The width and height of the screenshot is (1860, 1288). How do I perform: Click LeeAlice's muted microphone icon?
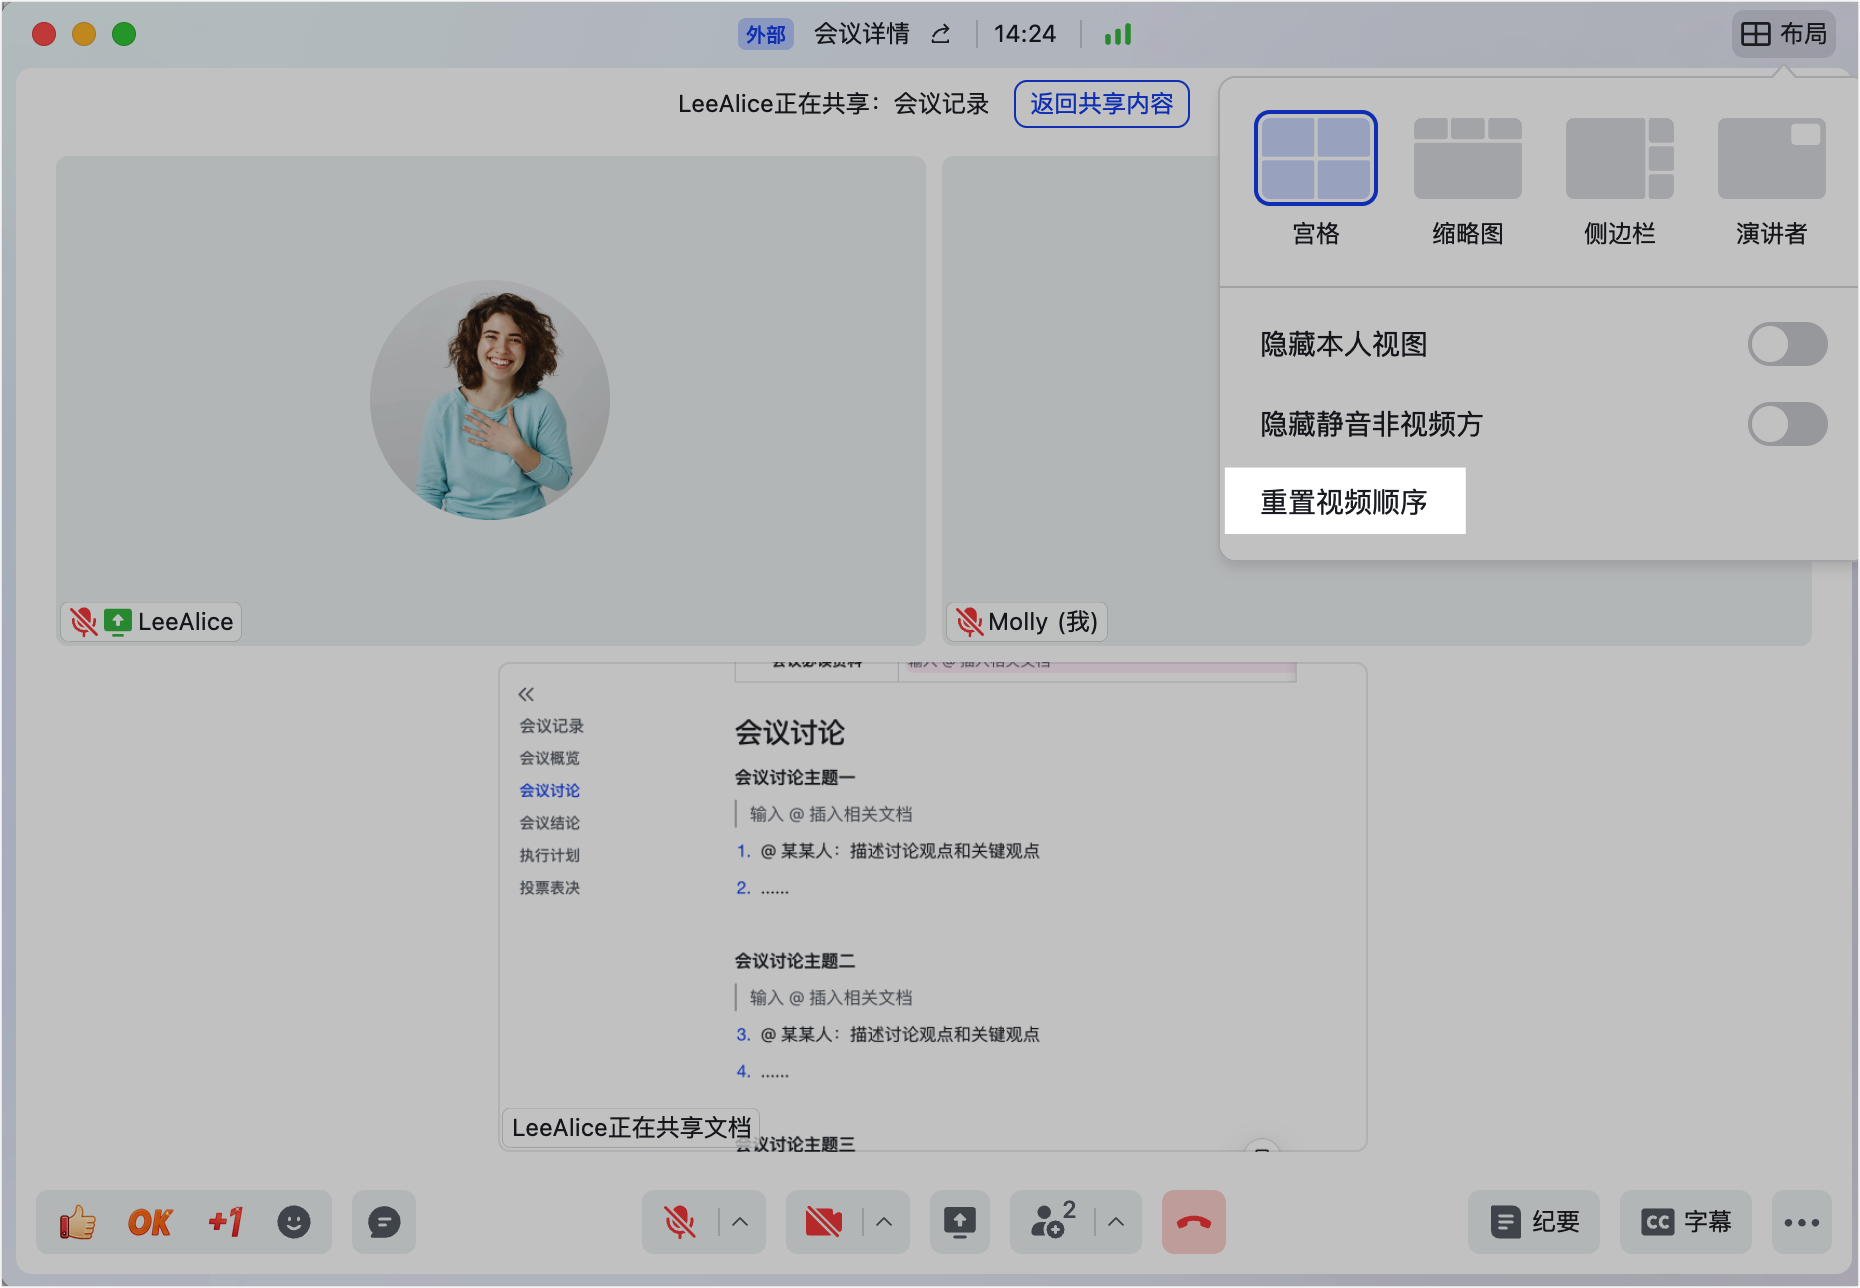(x=84, y=622)
